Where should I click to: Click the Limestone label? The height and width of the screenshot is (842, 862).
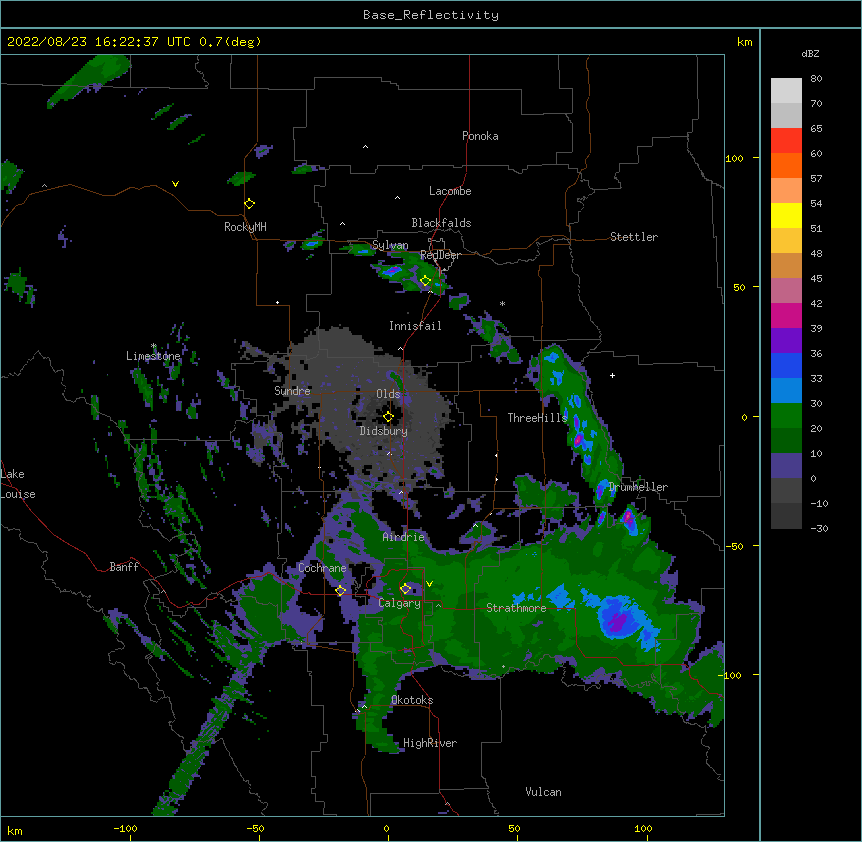[x=153, y=356]
